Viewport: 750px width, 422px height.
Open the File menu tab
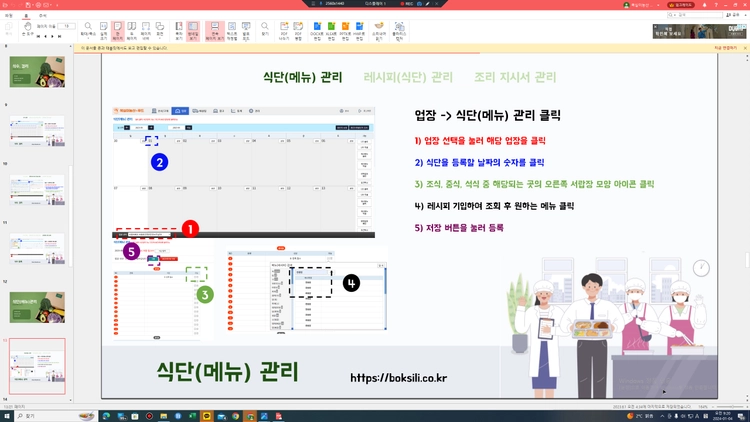pos(9,15)
